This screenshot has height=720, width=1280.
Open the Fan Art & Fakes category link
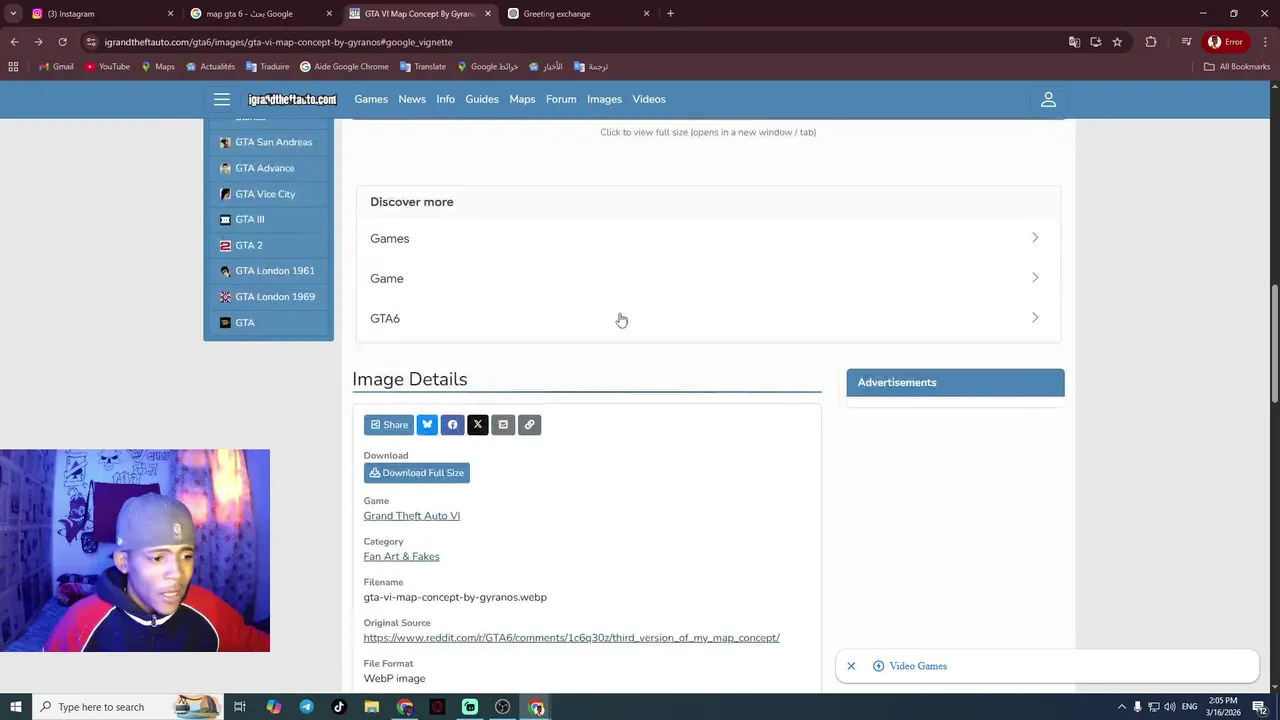click(x=401, y=556)
